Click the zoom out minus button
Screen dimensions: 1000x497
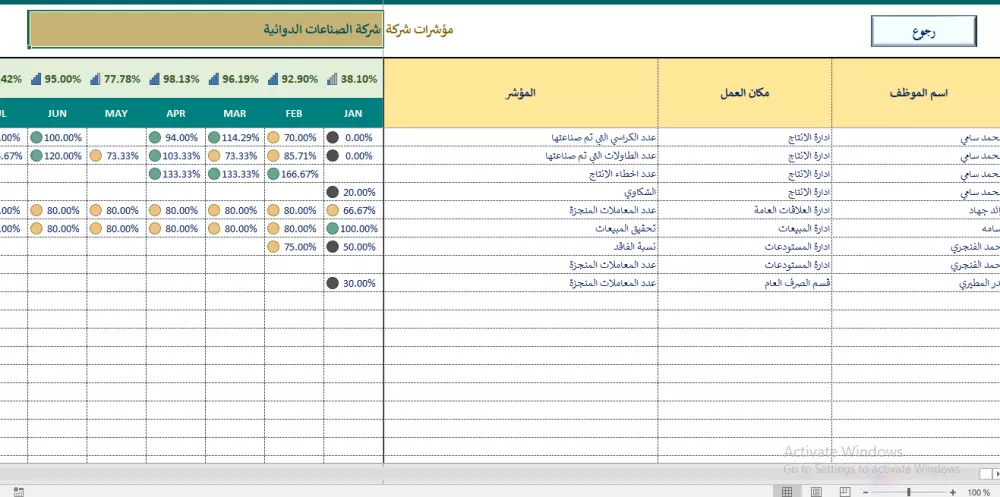click(865, 492)
